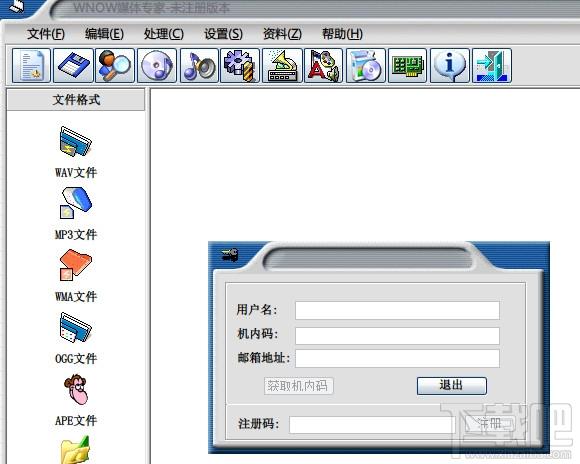Click the keyboard horn instrument icon
580x464 pixels.
click(282, 65)
